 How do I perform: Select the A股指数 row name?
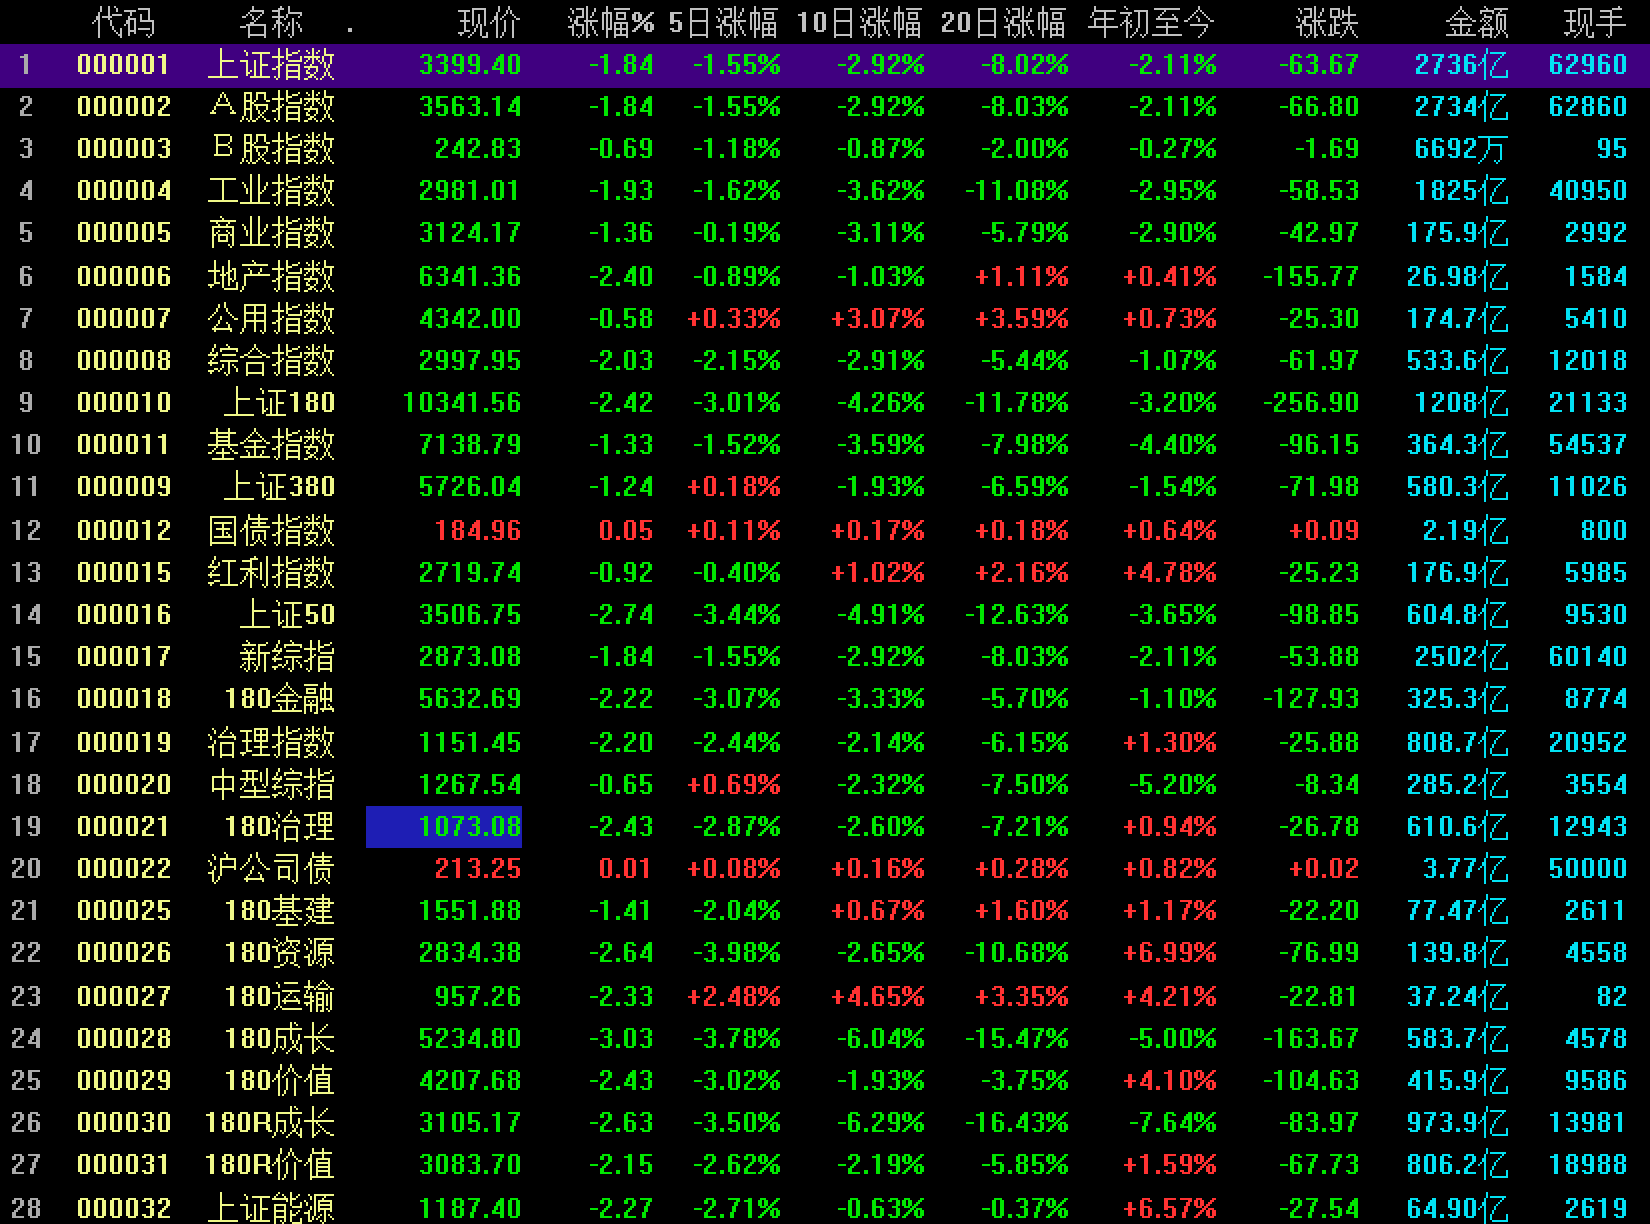point(271,107)
